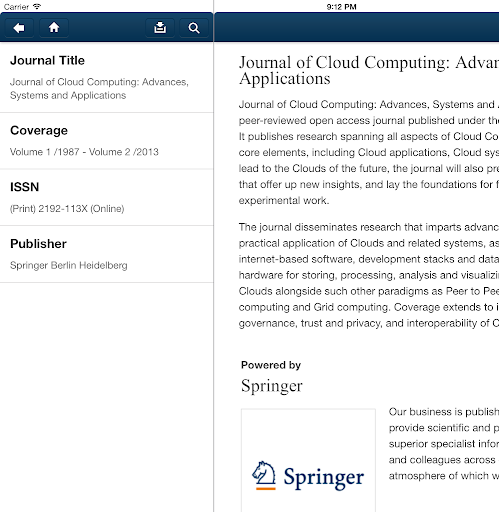Tap the download/save icon in toolbar
Screen dimensions: 499x512
(x=160, y=28)
